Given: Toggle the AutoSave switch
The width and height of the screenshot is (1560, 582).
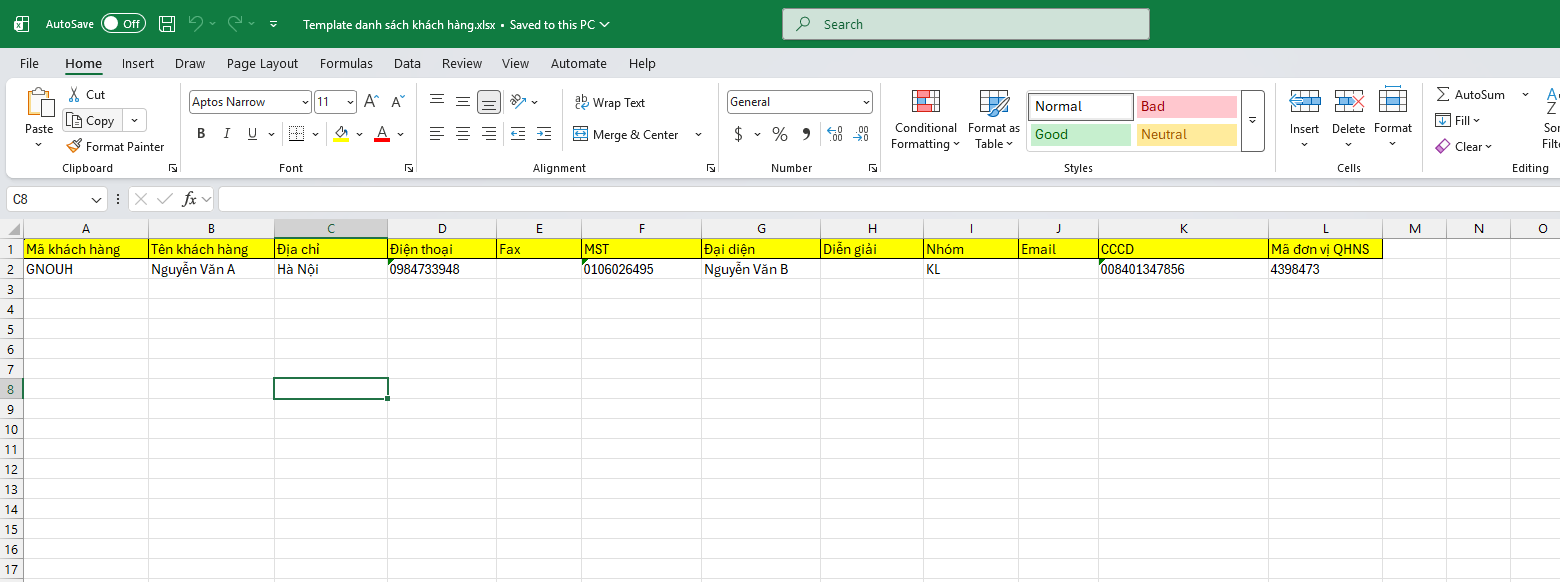Looking at the screenshot, I should point(123,24).
